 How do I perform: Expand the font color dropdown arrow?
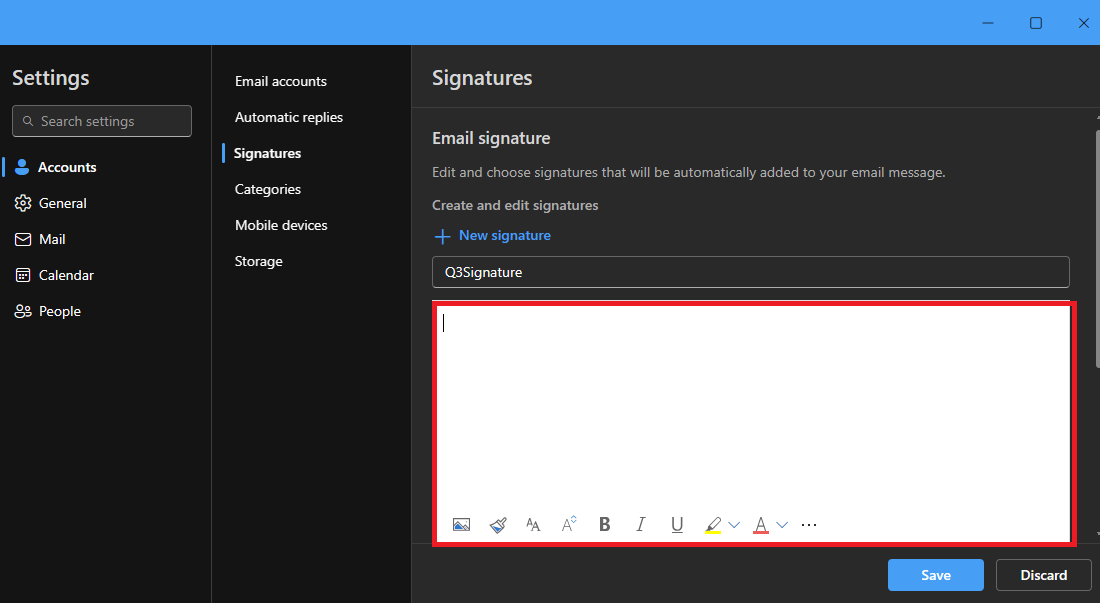(x=782, y=525)
